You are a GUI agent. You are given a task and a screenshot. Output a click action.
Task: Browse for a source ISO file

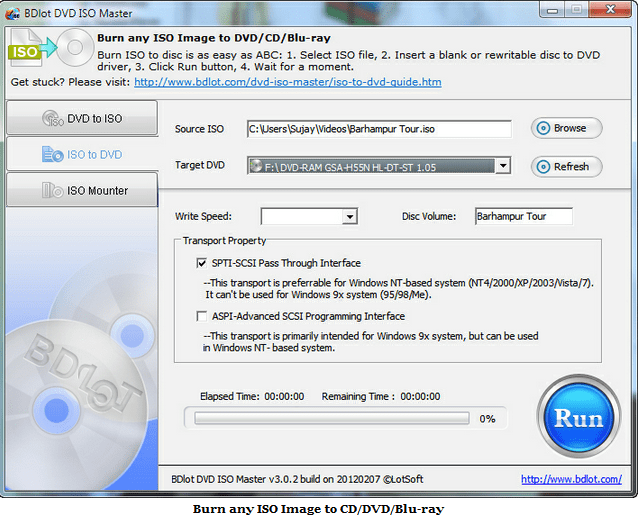click(566, 128)
